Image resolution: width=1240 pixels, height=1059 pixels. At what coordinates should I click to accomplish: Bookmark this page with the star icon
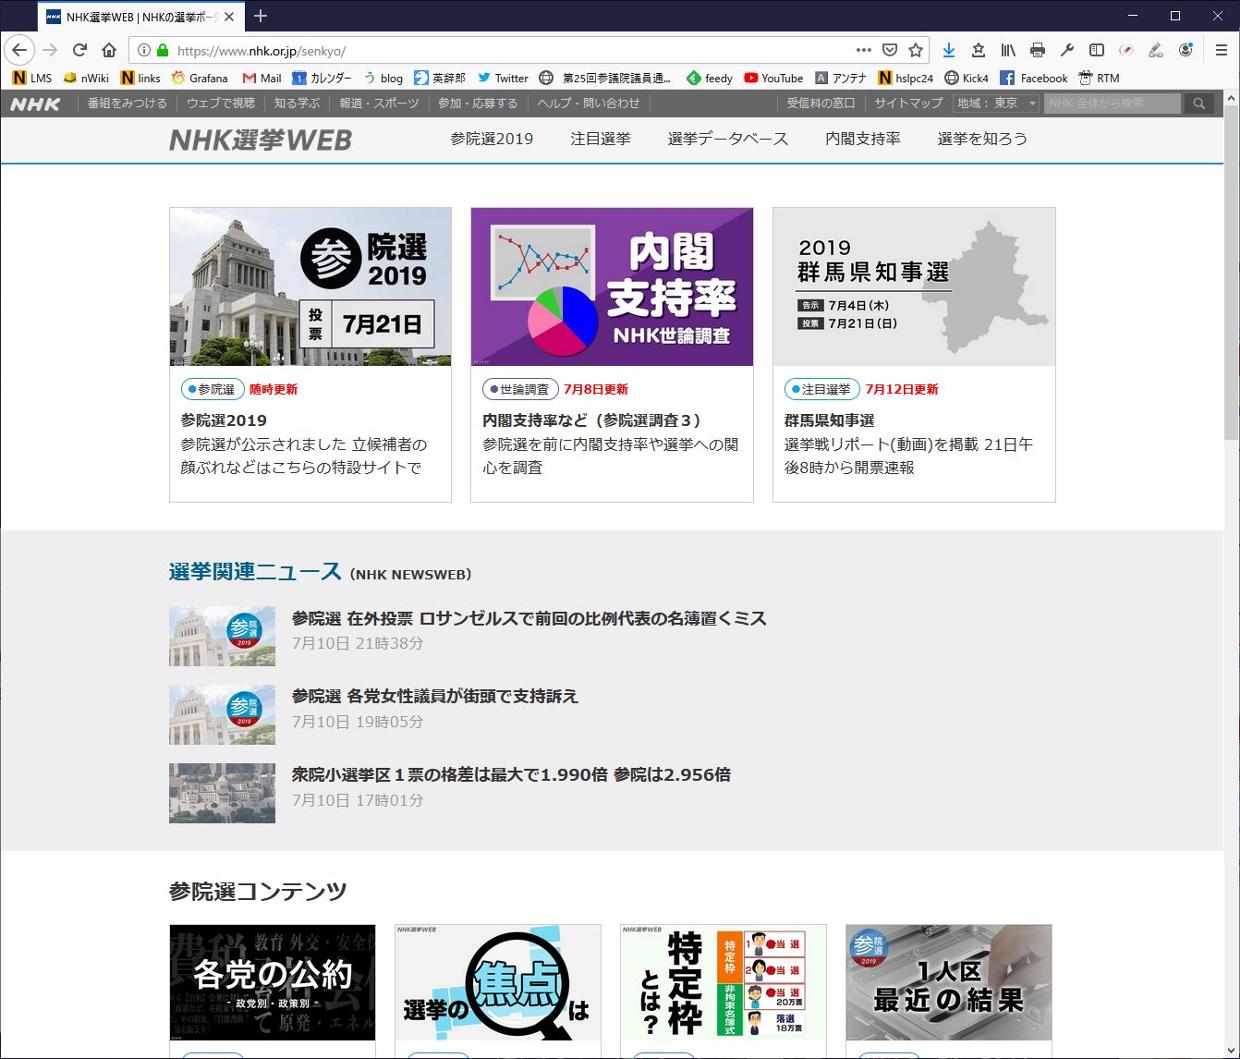coord(915,50)
